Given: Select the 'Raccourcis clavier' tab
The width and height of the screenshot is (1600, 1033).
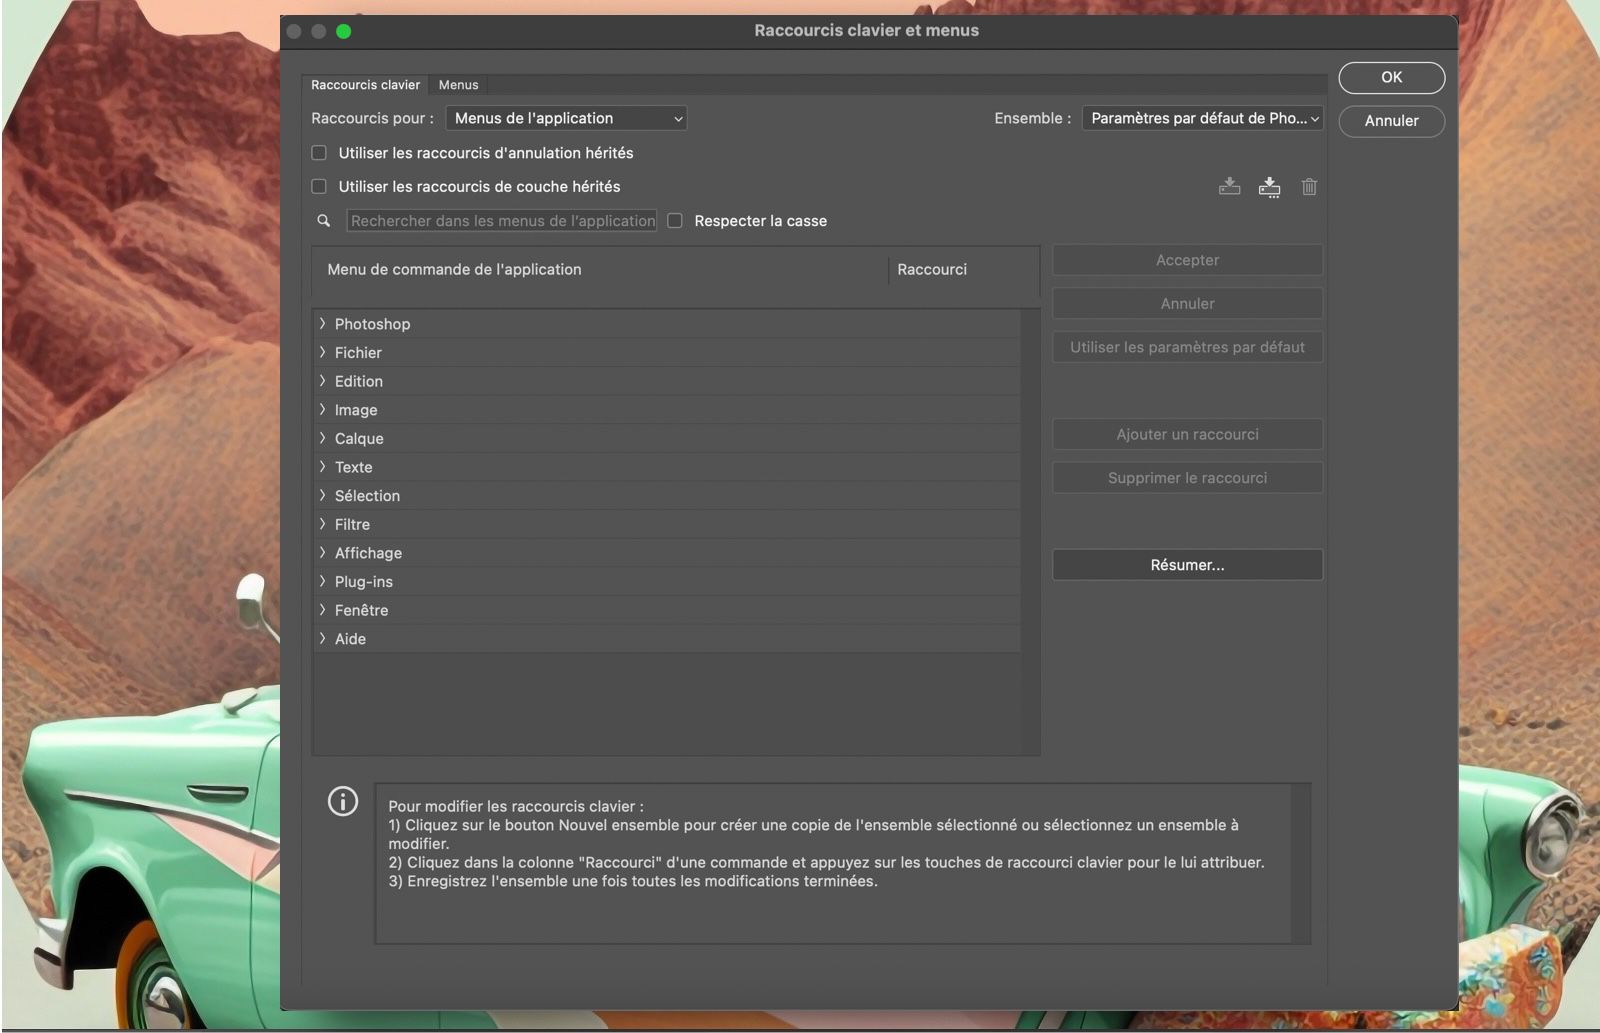Looking at the screenshot, I should pyautogui.click(x=365, y=85).
